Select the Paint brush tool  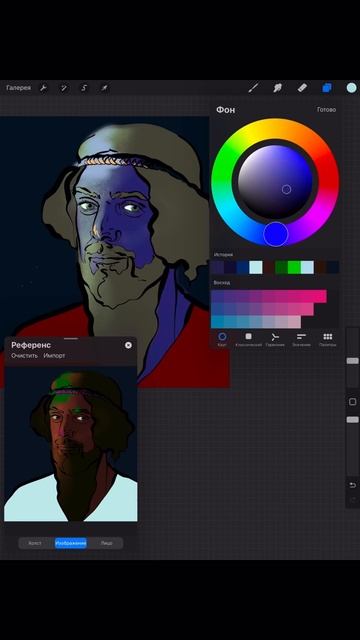coord(253,88)
